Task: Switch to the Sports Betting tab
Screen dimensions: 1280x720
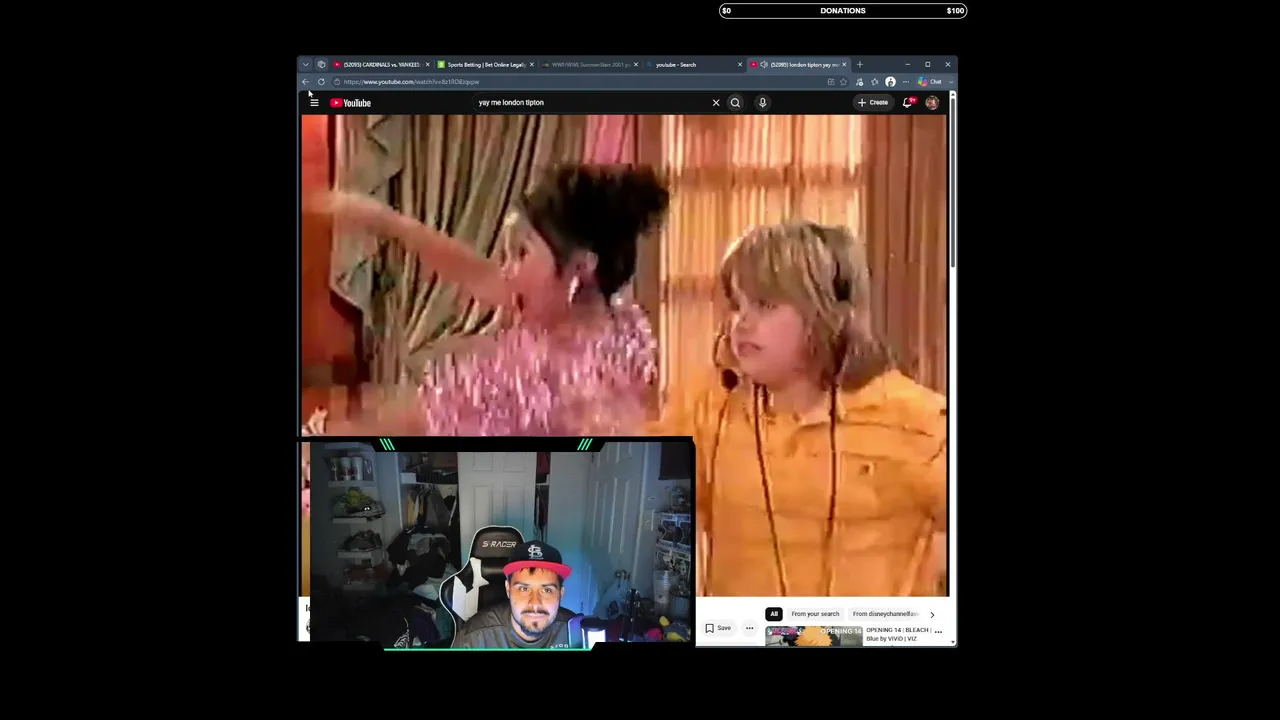Action: (x=485, y=65)
